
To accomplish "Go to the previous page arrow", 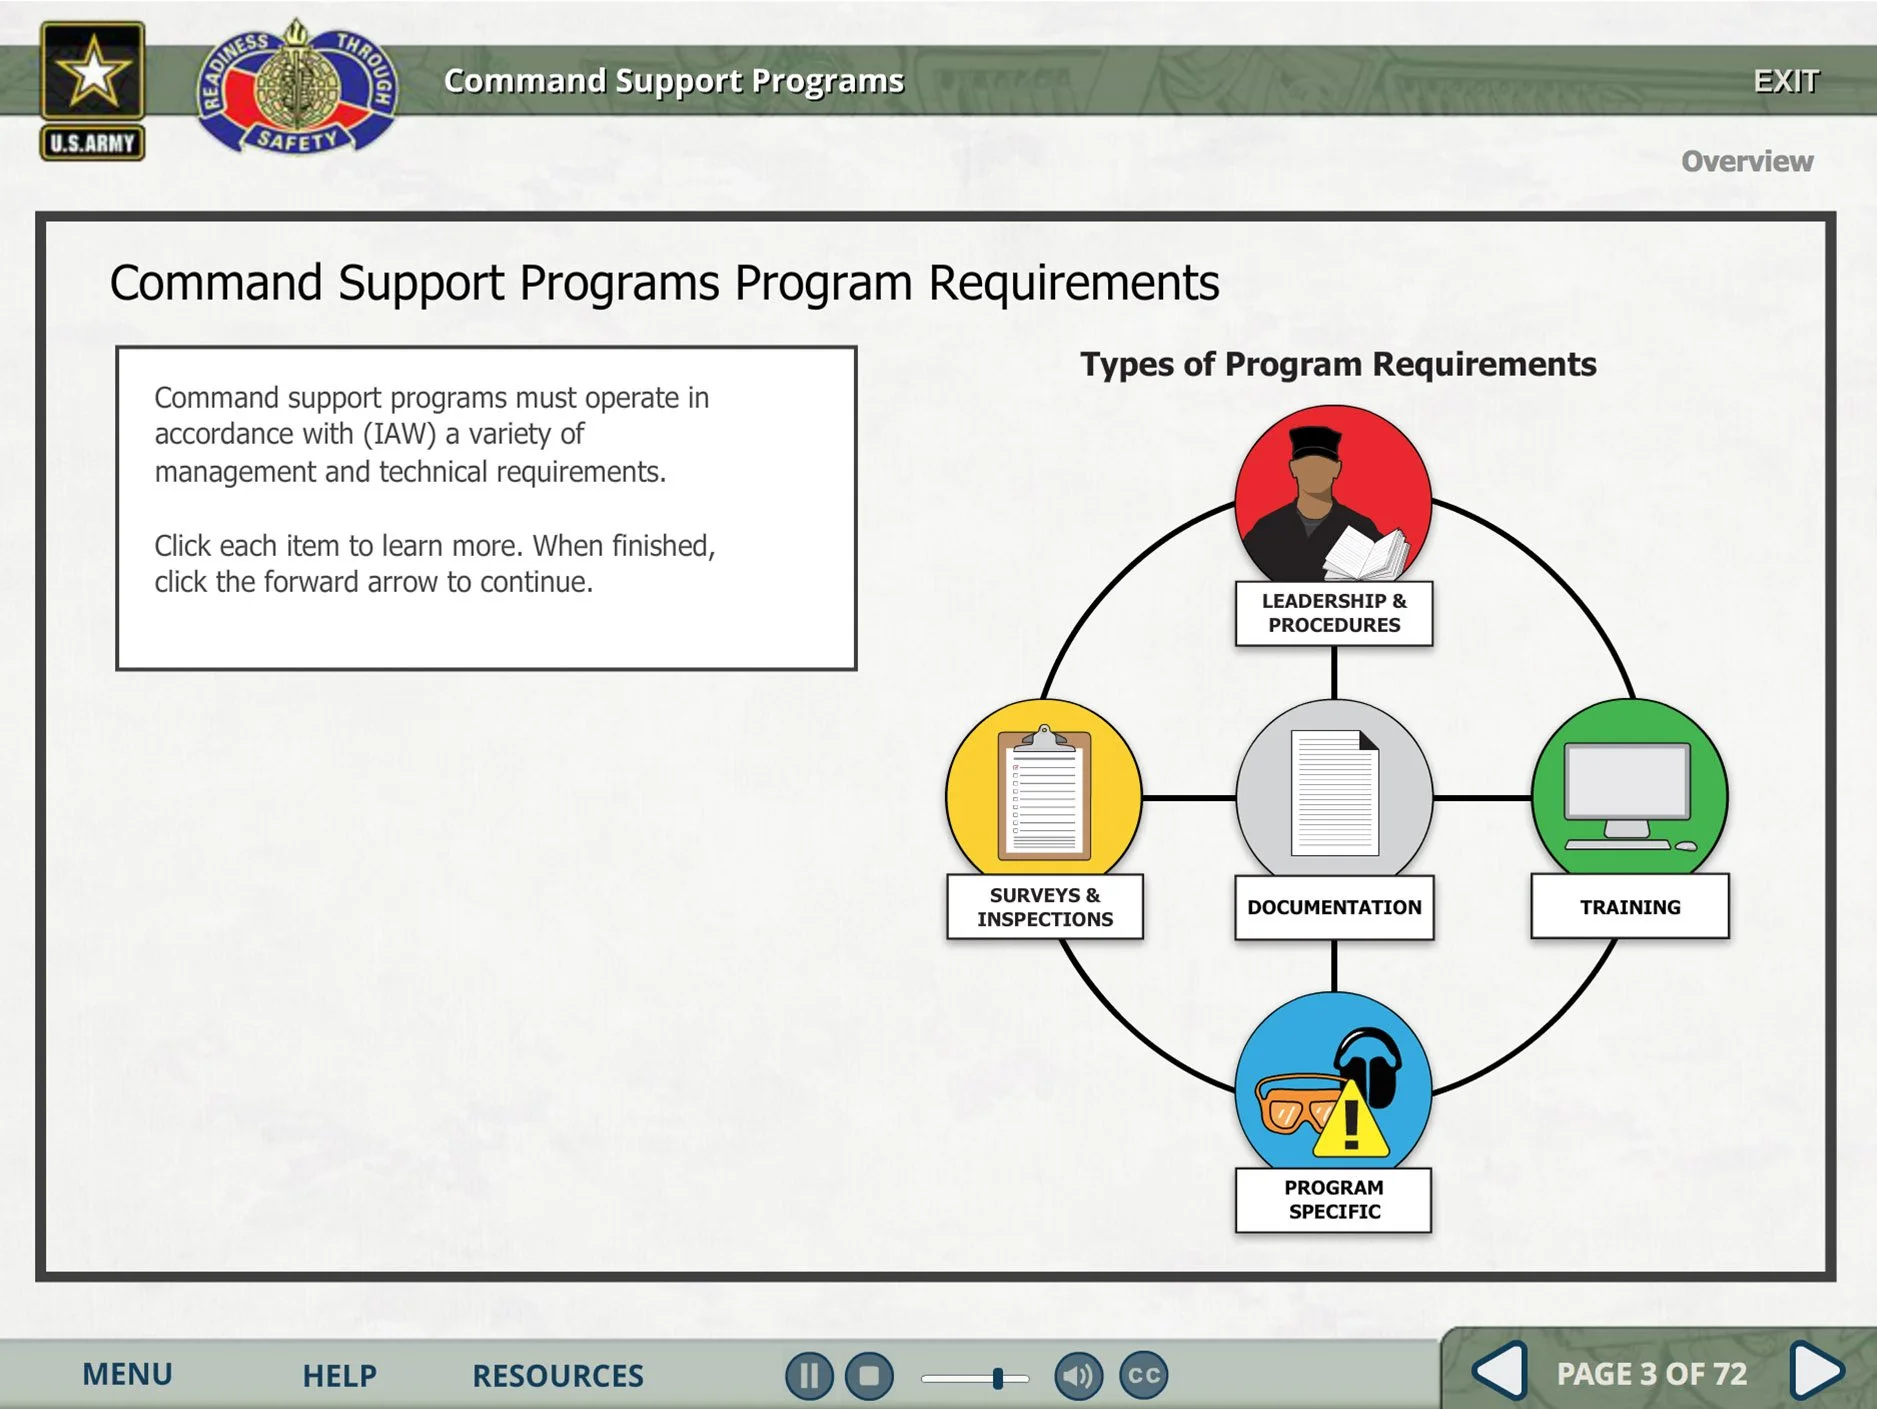I will click(x=1500, y=1371).
